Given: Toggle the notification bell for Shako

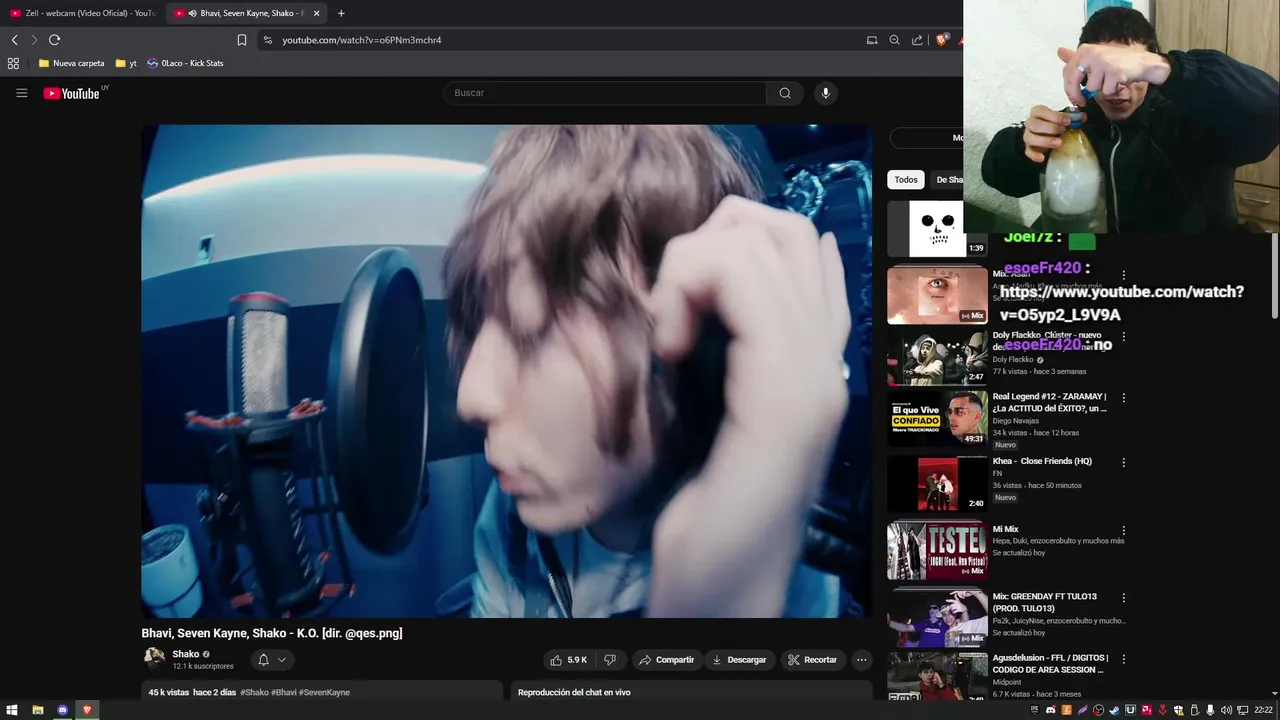Looking at the screenshot, I should pos(263,660).
